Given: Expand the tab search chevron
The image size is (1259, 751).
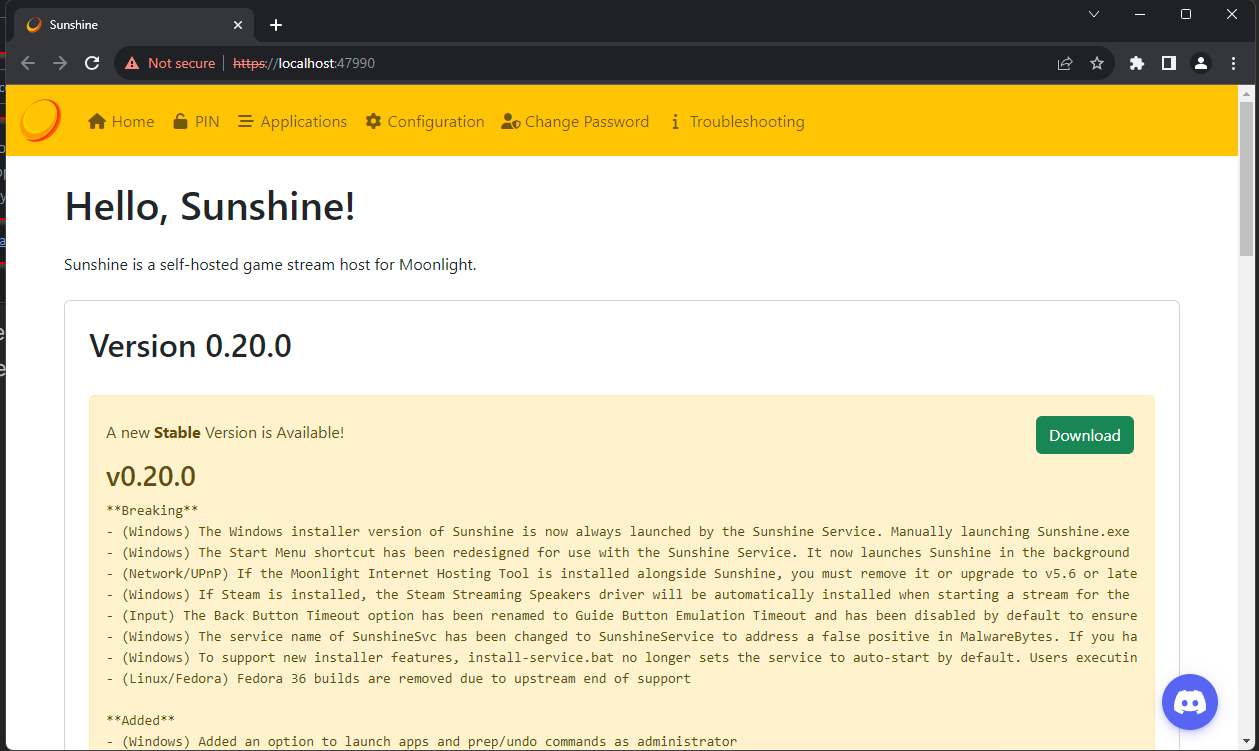Looking at the screenshot, I should [1094, 14].
